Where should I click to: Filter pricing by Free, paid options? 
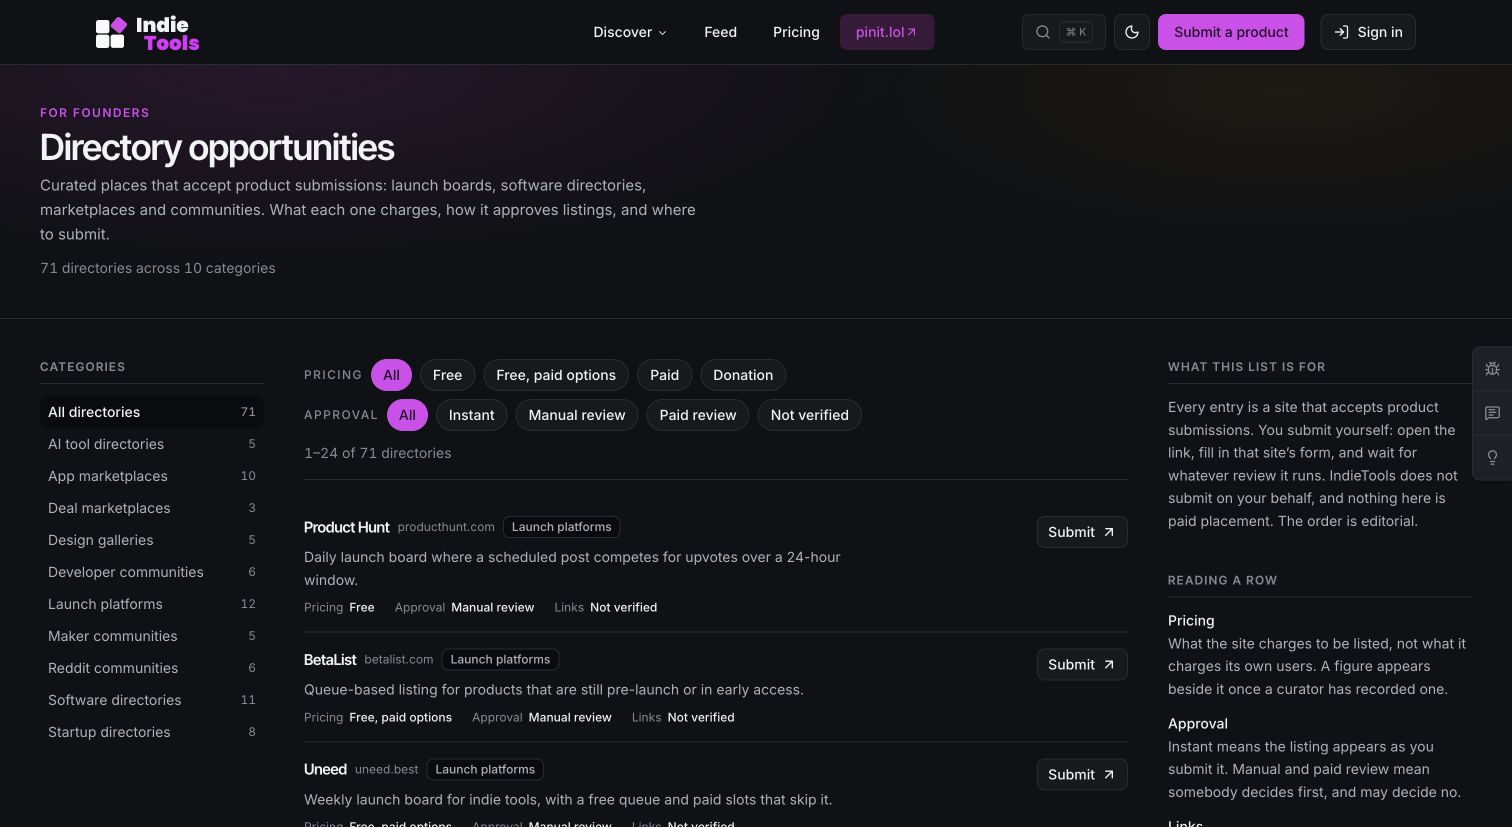tap(556, 375)
